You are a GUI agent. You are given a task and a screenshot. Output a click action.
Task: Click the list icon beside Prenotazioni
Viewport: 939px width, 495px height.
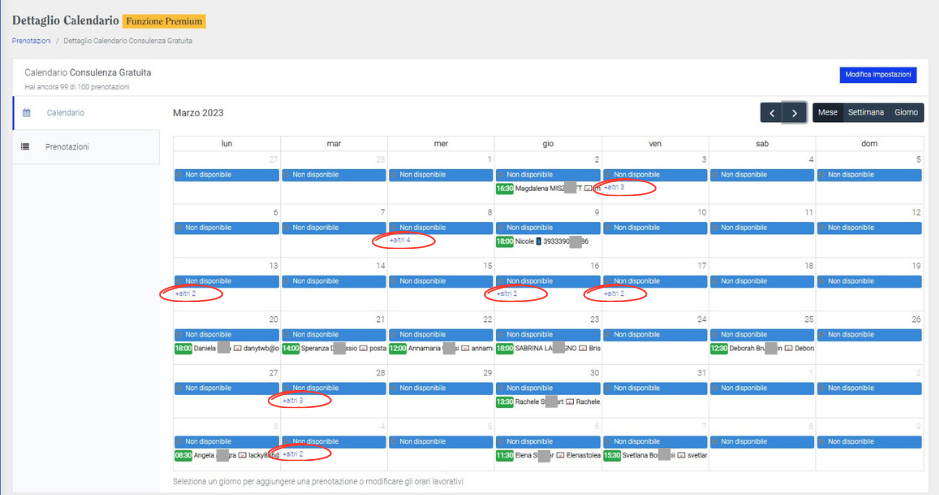pos(27,147)
